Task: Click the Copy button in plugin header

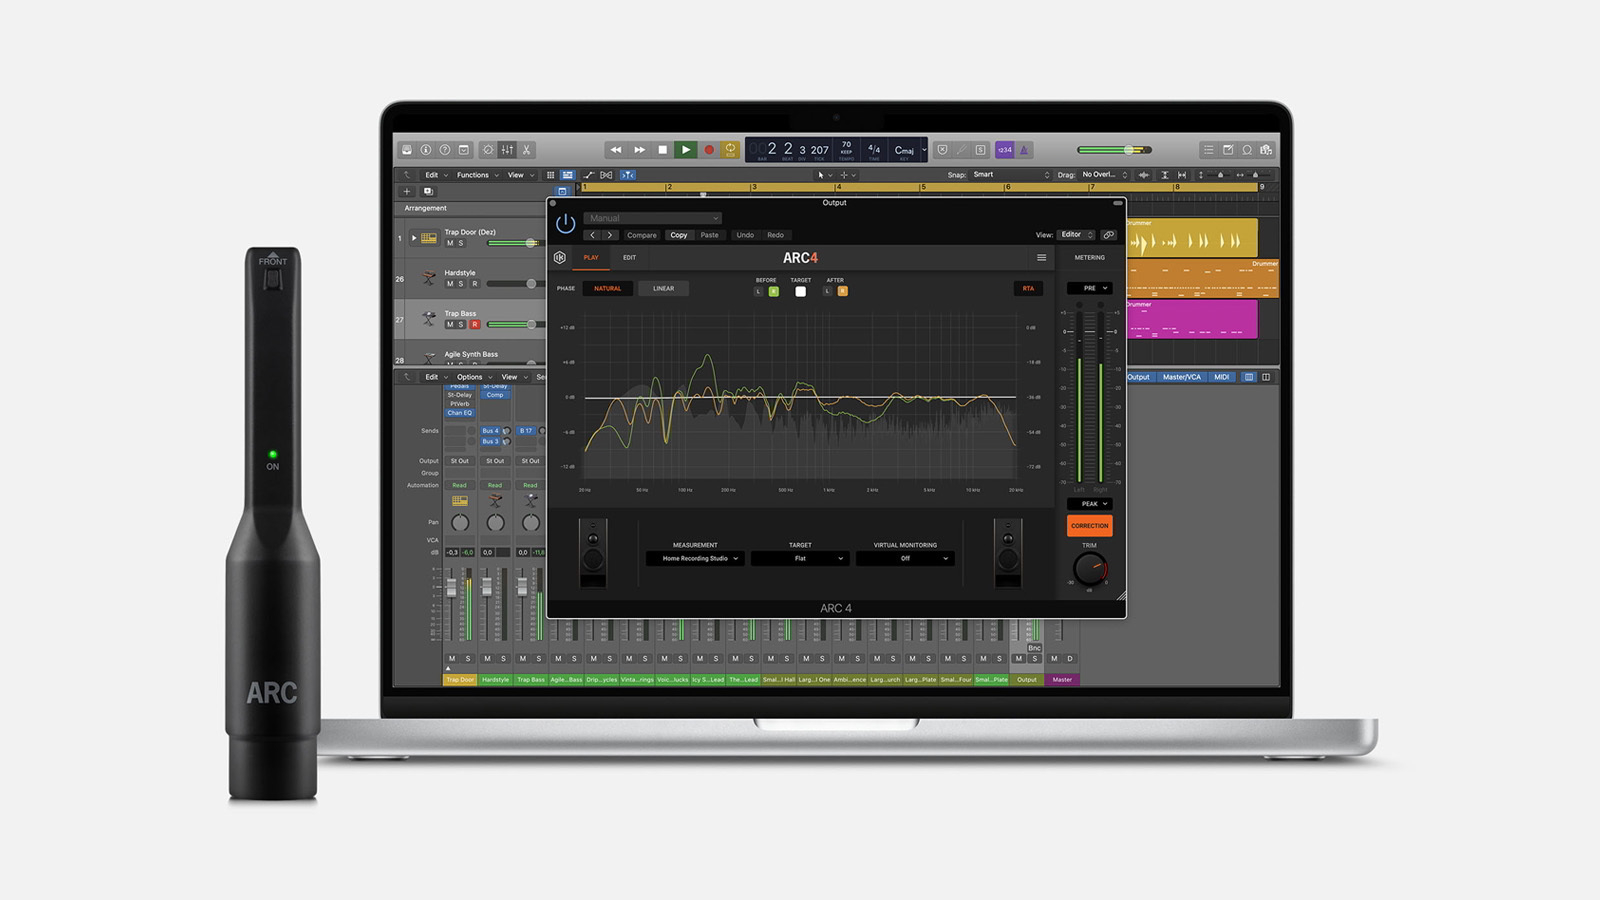Action: (679, 235)
